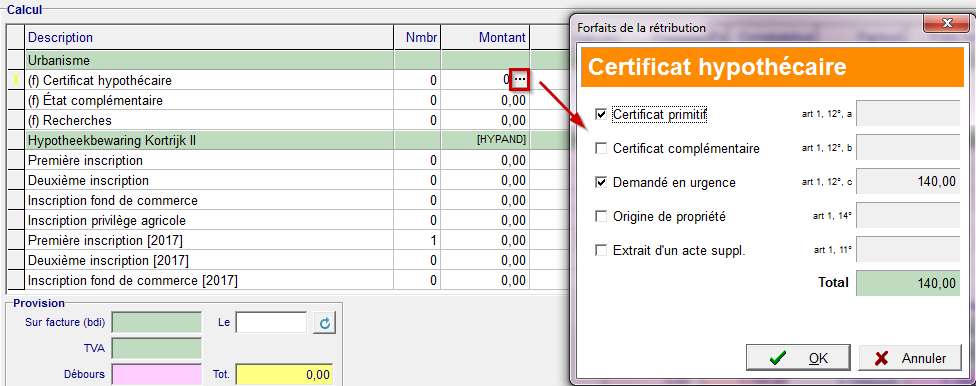Close the Forfaits de la rétribution dialog
This screenshot has width=976, height=386.
coord(947,24)
